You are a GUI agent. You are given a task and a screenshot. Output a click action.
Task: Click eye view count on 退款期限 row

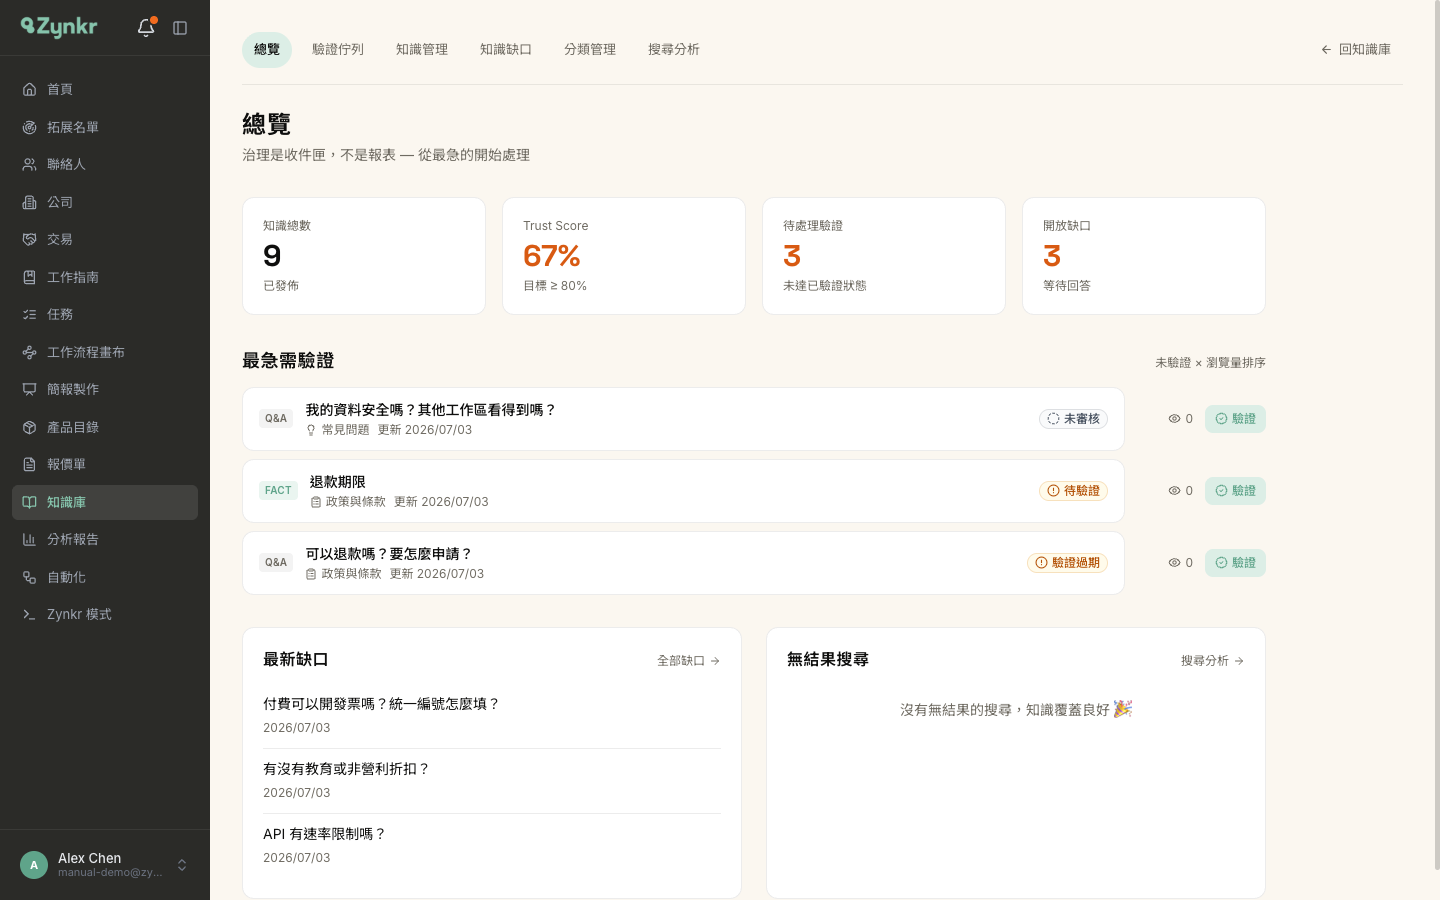(x=1180, y=491)
